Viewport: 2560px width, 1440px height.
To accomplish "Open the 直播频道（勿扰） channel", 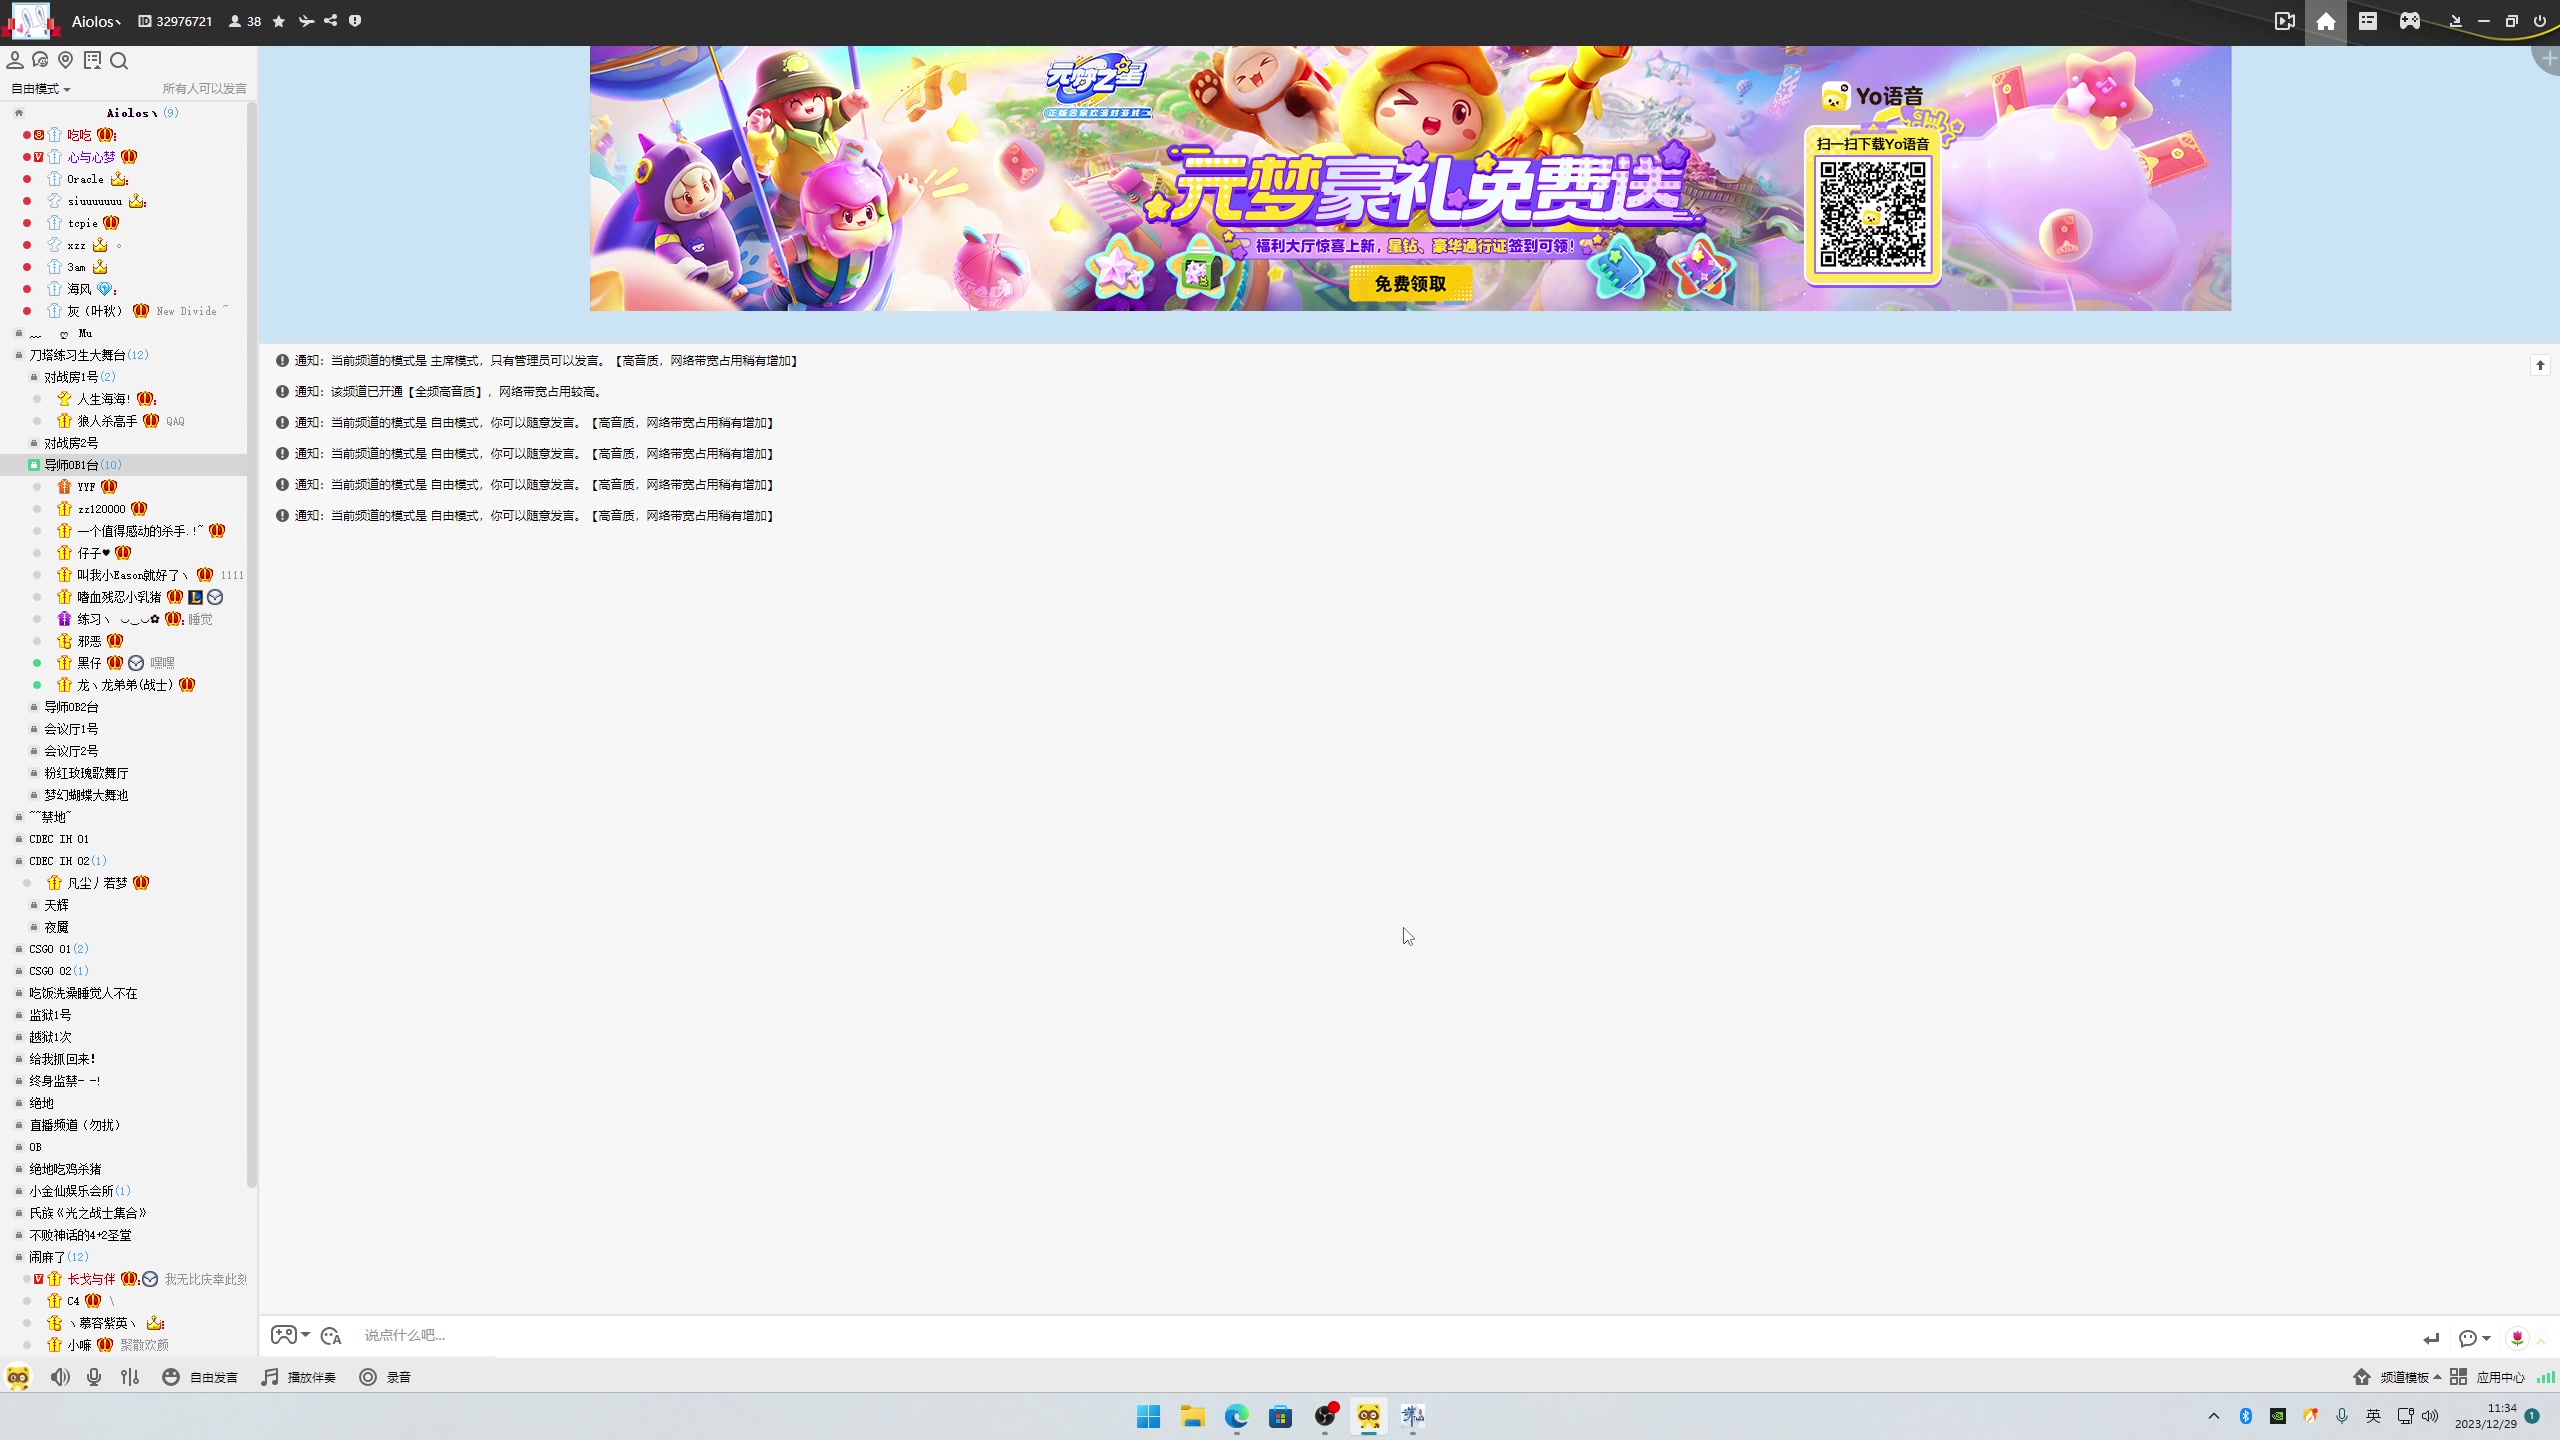I will 75,1125.
